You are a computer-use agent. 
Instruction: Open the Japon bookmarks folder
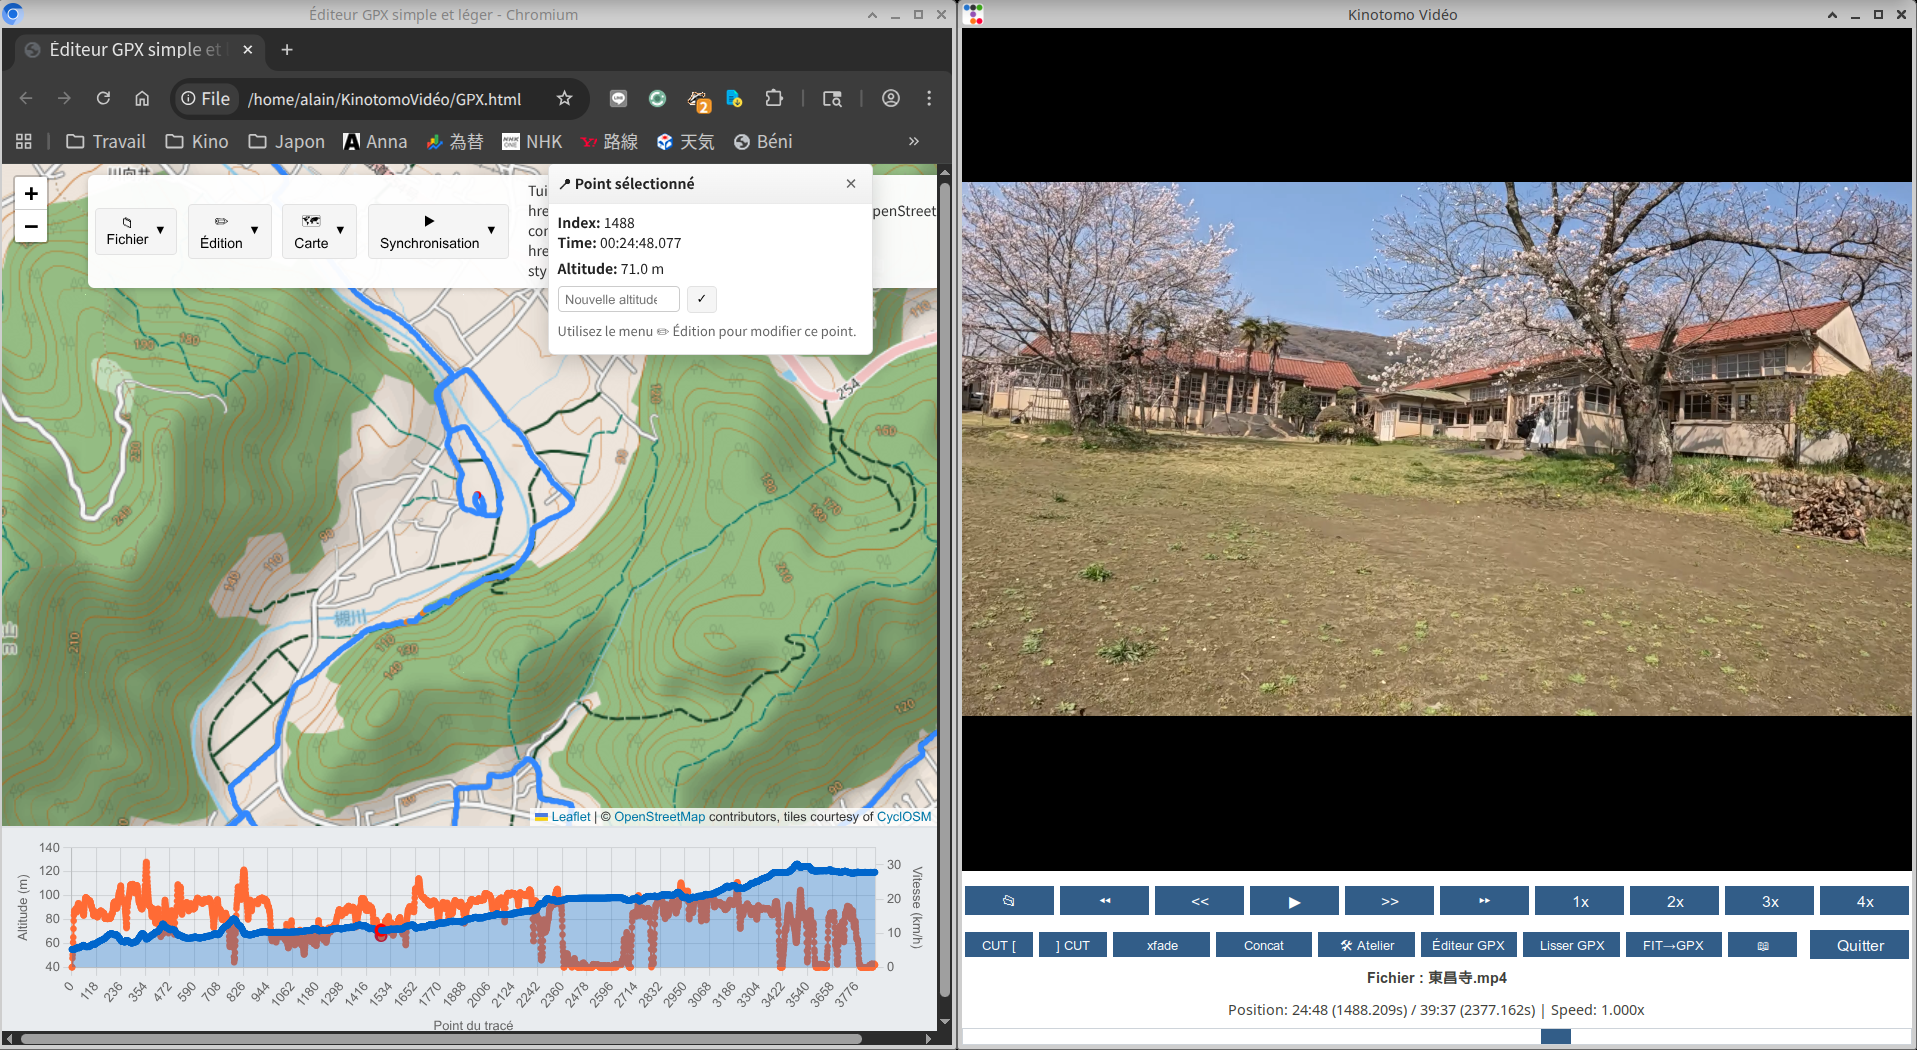(287, 142)
